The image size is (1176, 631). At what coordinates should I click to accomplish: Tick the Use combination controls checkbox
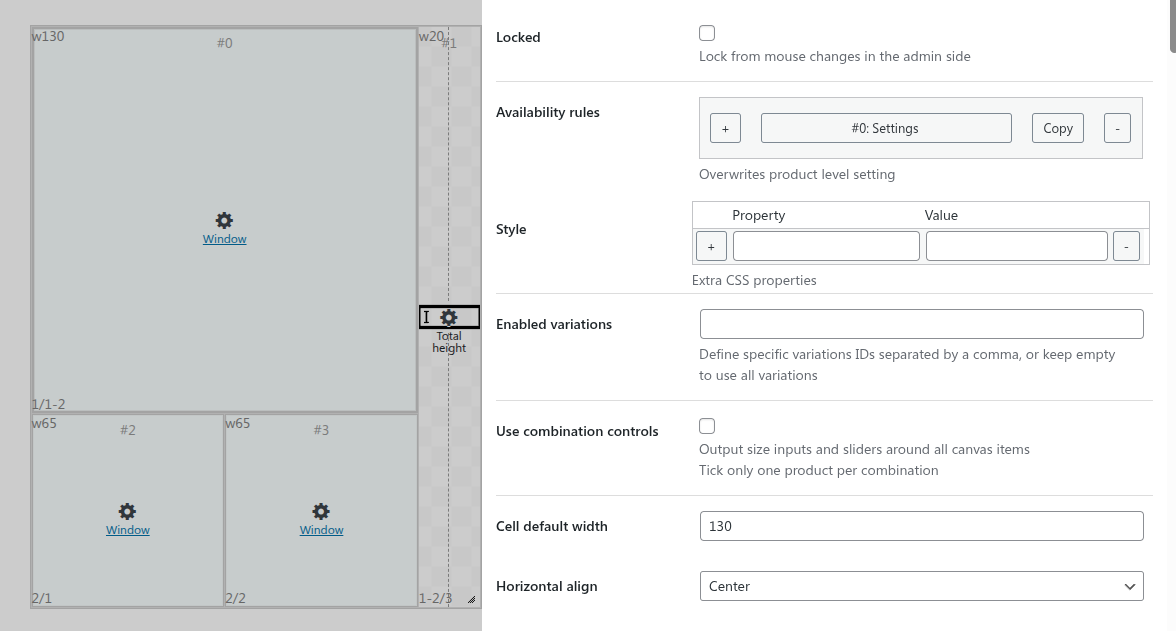click(707, 426)
